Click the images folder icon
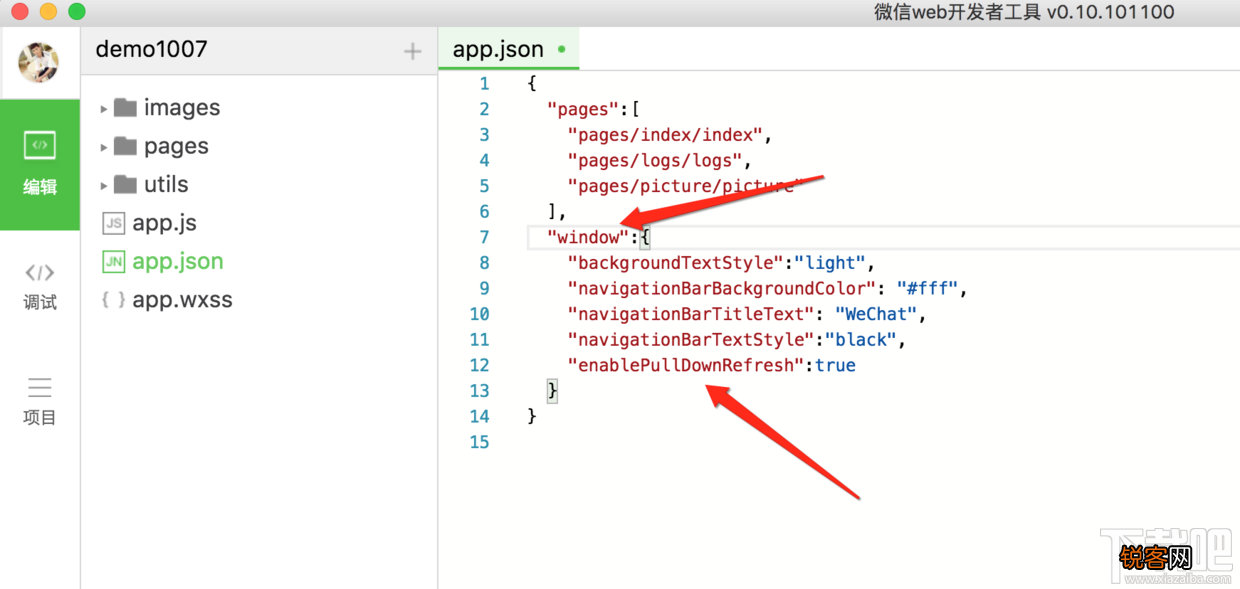Screen dimensions: 1240x589 point(125,107)
